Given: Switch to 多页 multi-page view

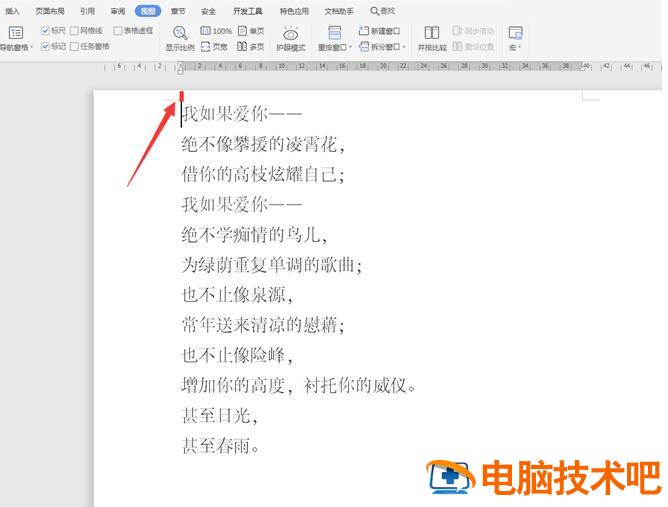Looking at the screenshot, I should point(251,47).
